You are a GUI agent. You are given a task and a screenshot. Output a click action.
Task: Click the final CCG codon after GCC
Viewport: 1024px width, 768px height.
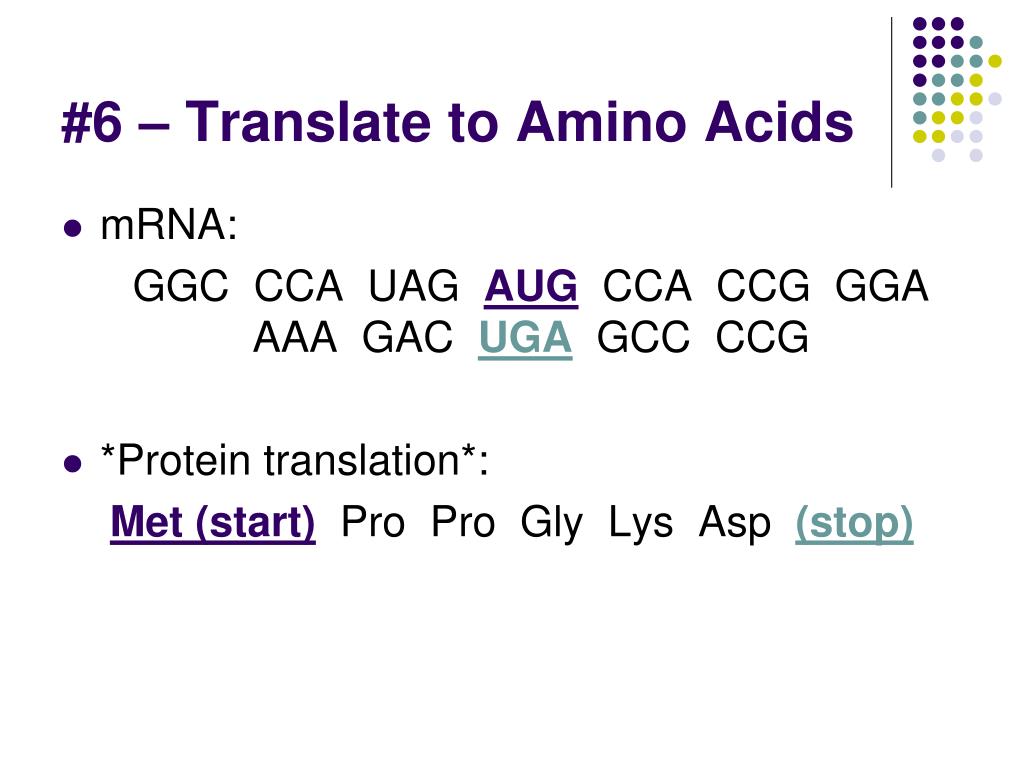[761, 338]
